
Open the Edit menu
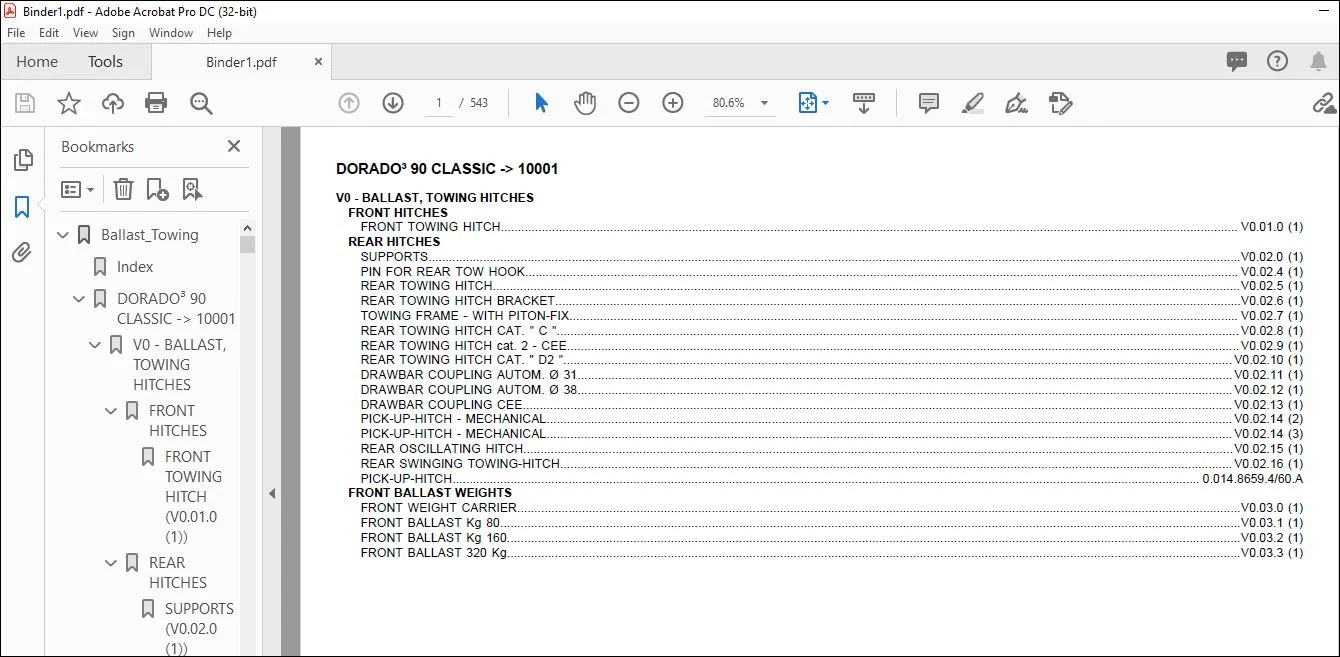point(49,33)
